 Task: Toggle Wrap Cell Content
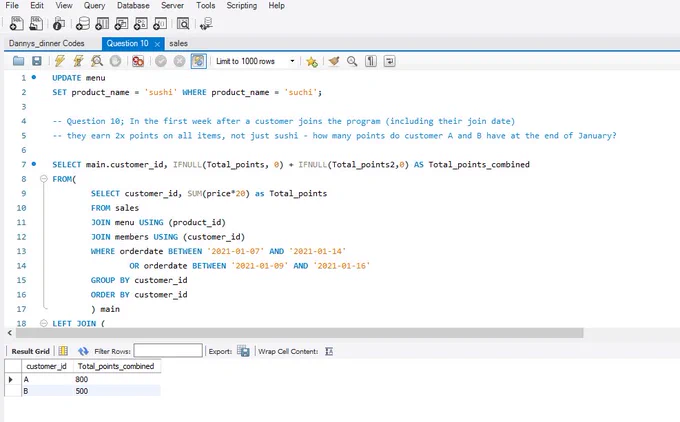[x=329, y=351]
